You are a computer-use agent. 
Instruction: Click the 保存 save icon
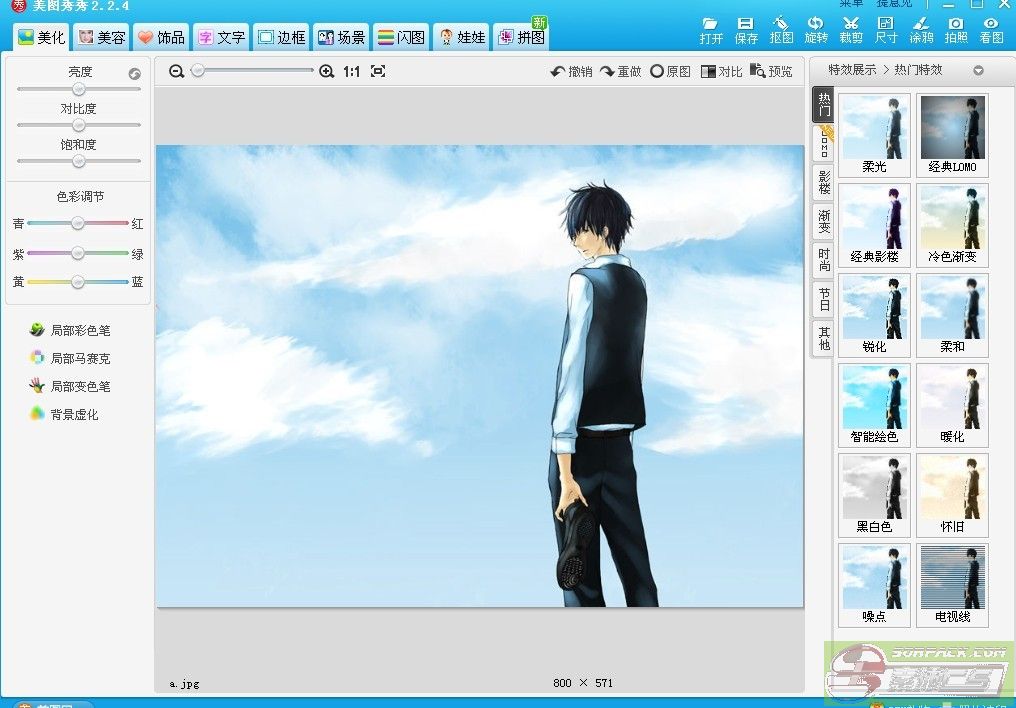pyautogui.click(x=746, y=30)
